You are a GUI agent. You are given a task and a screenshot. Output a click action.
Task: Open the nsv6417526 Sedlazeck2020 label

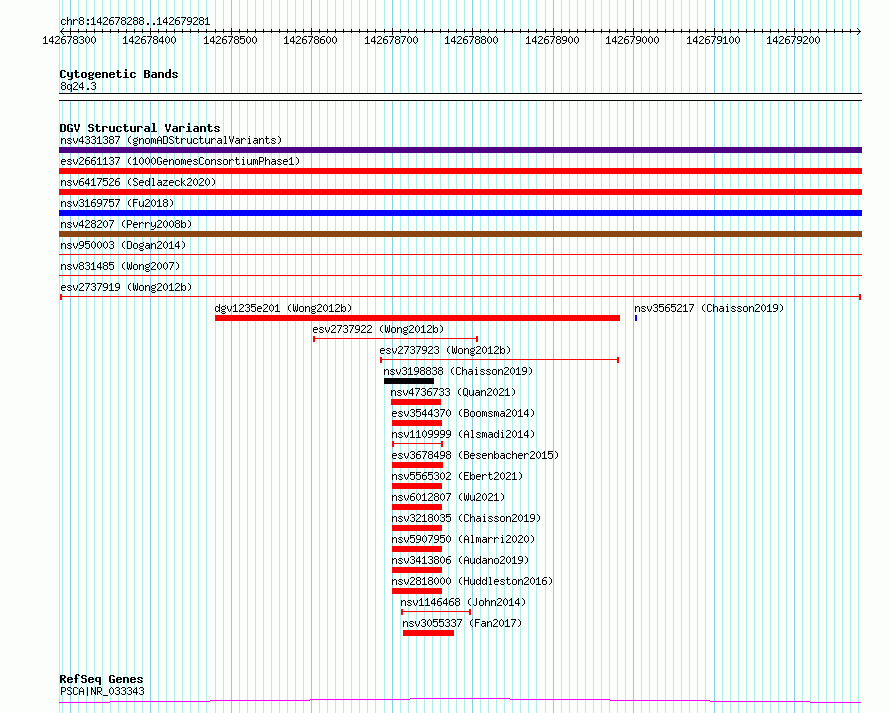click(x=138, y=182)
